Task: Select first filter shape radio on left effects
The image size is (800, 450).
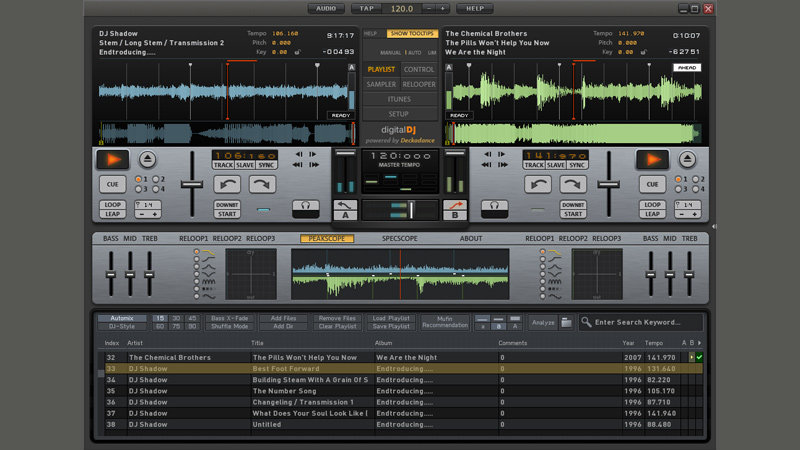Action: 196,252
